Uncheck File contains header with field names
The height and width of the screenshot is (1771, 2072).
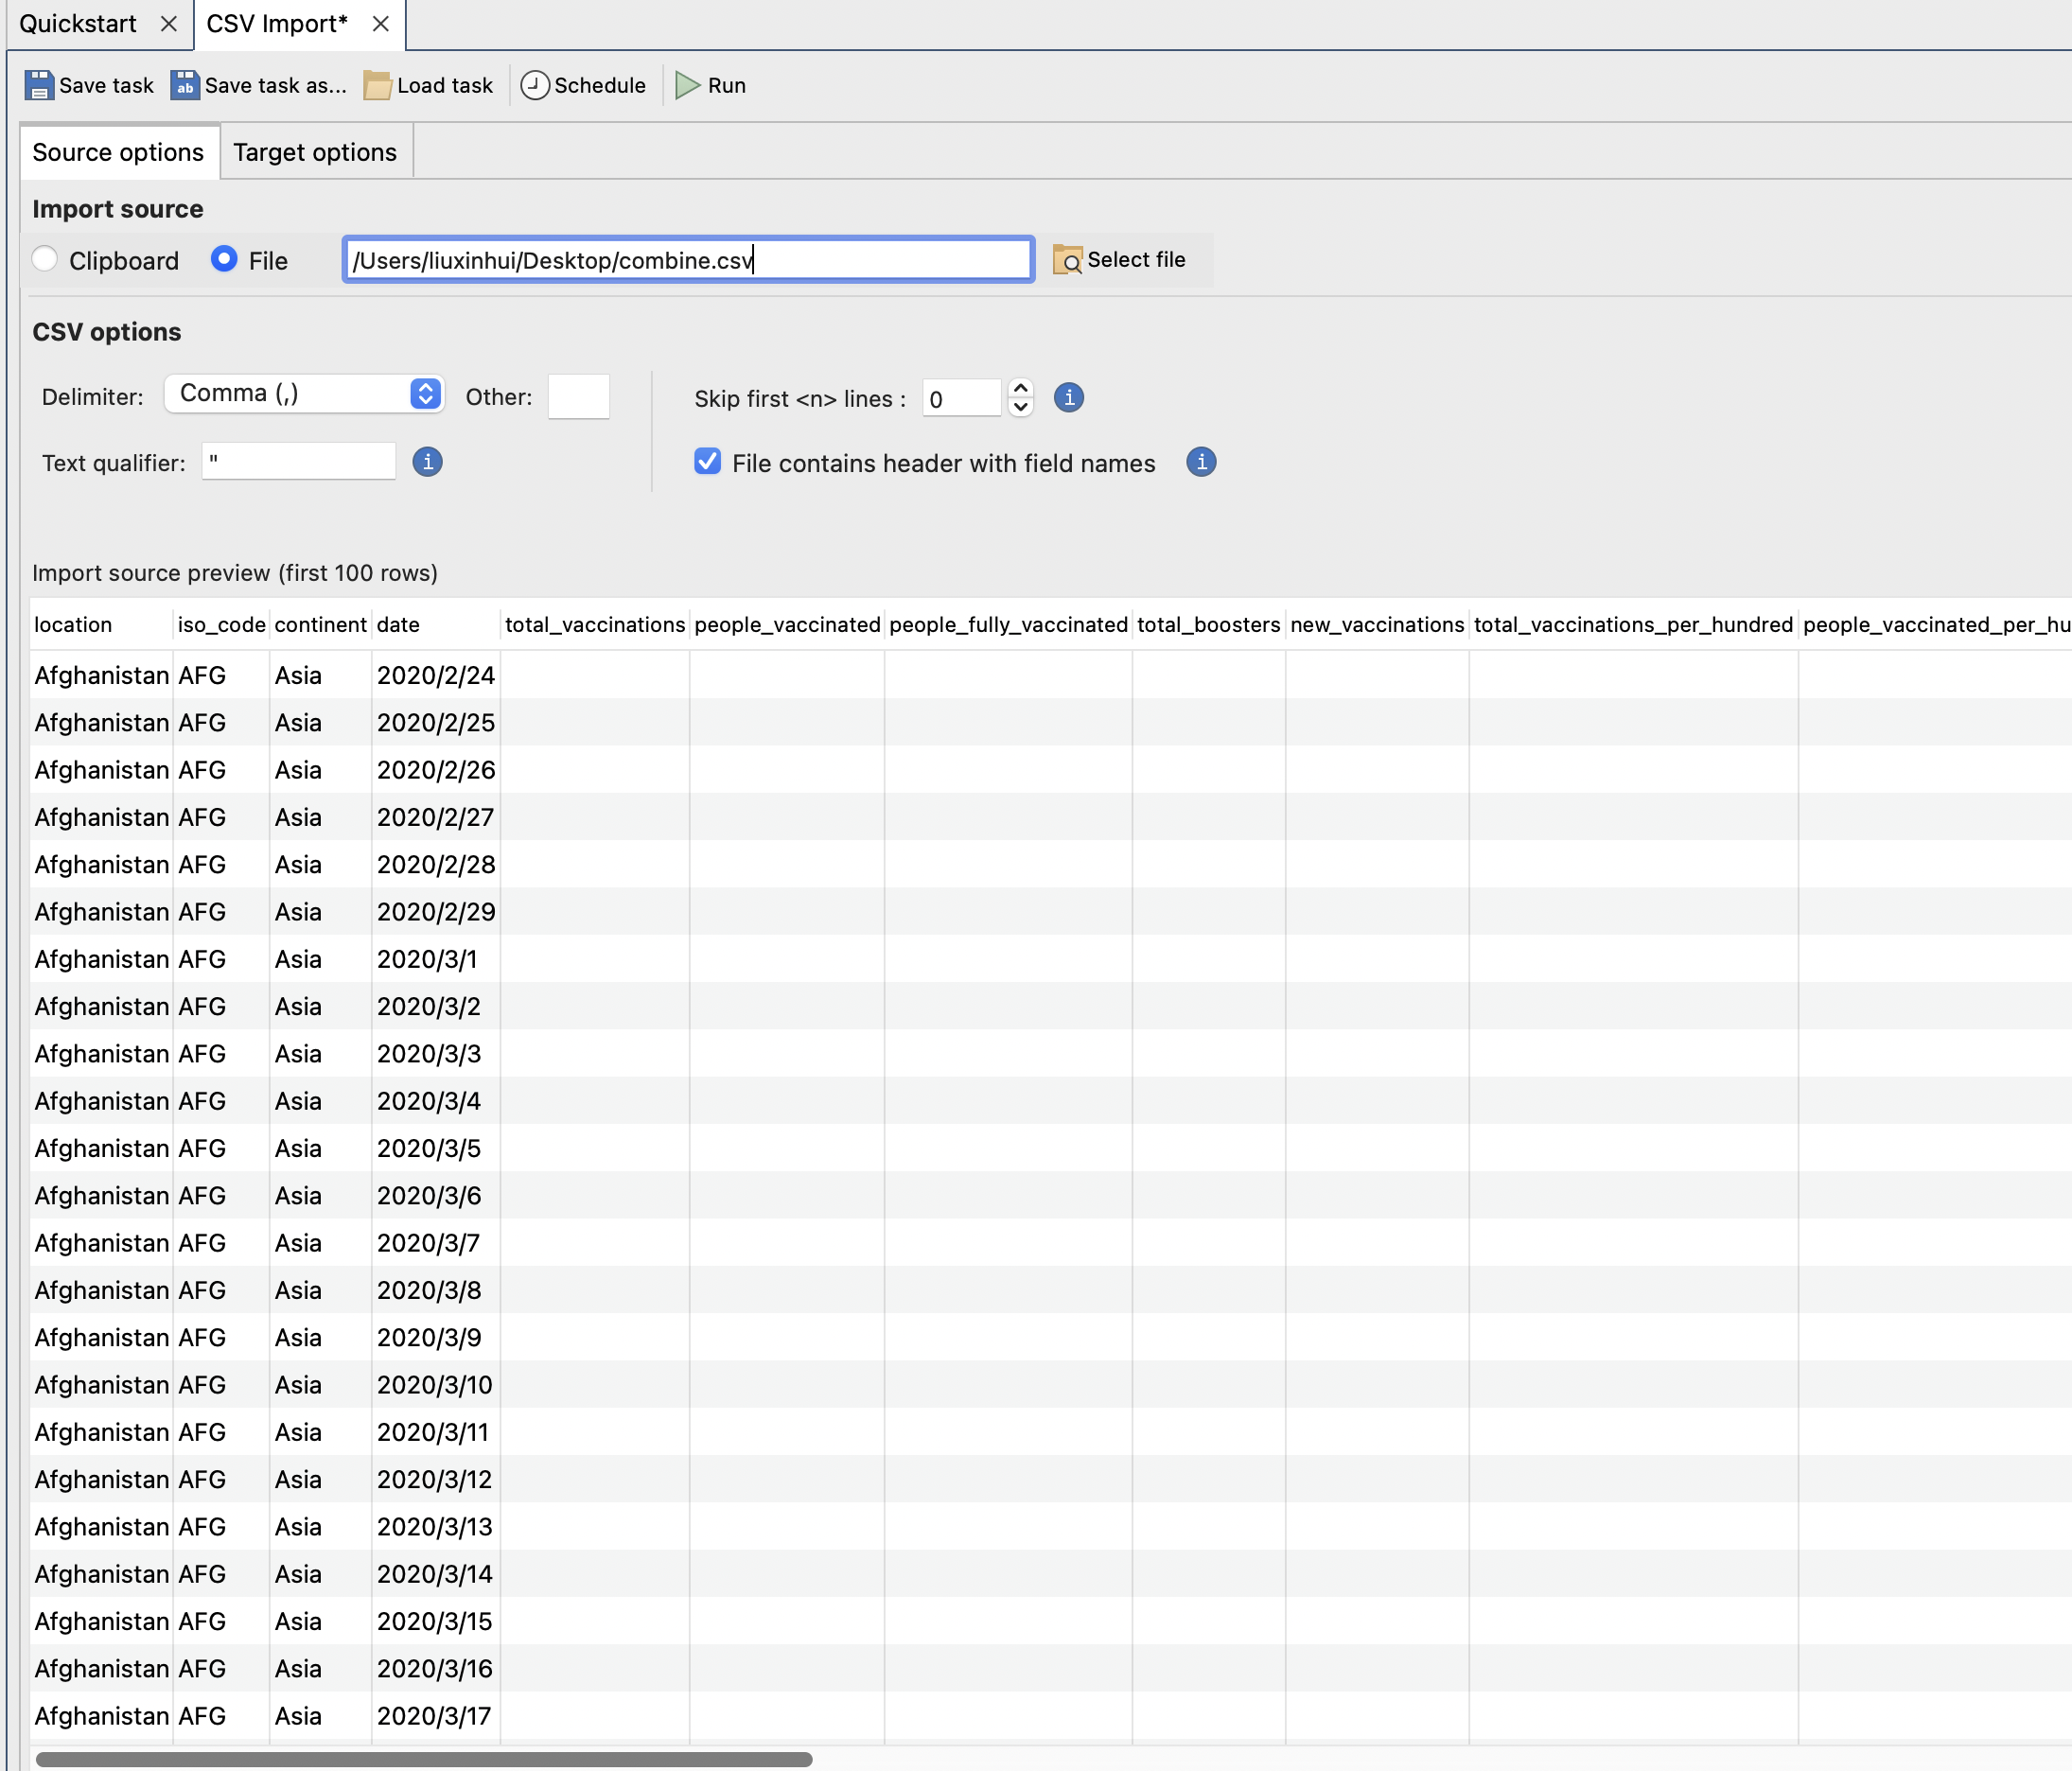pyautogui.click(x=707, y=462)
